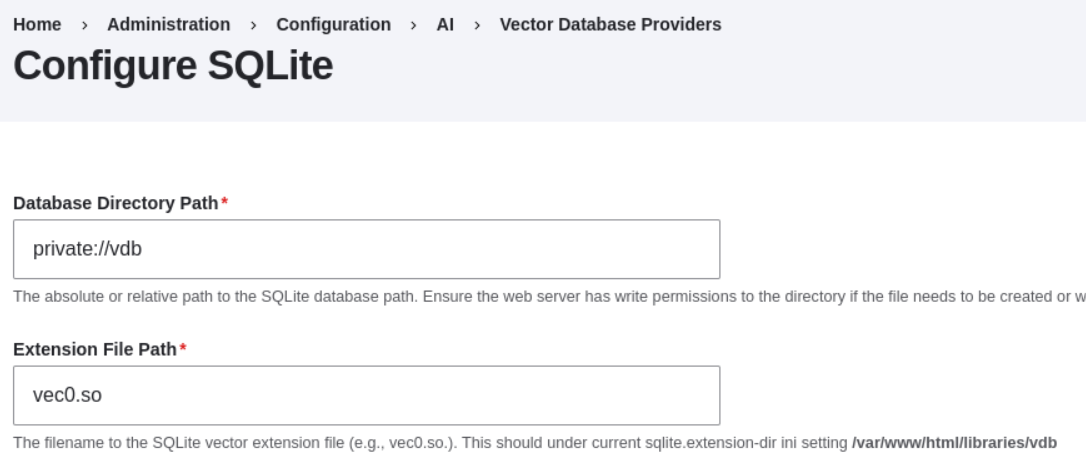Click the bold /var/www/html/libraries/vdb path
The height and width of the screenshot is (476, 1086).
(954, 442)
